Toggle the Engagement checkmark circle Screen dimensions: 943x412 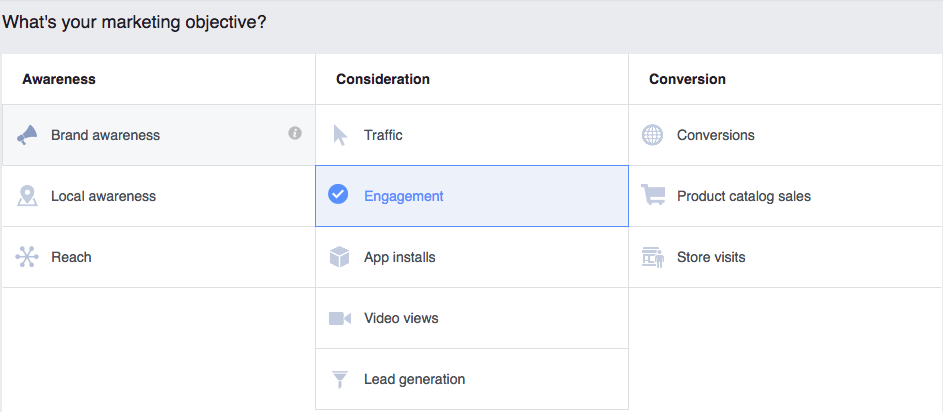(x=338, y=194)
